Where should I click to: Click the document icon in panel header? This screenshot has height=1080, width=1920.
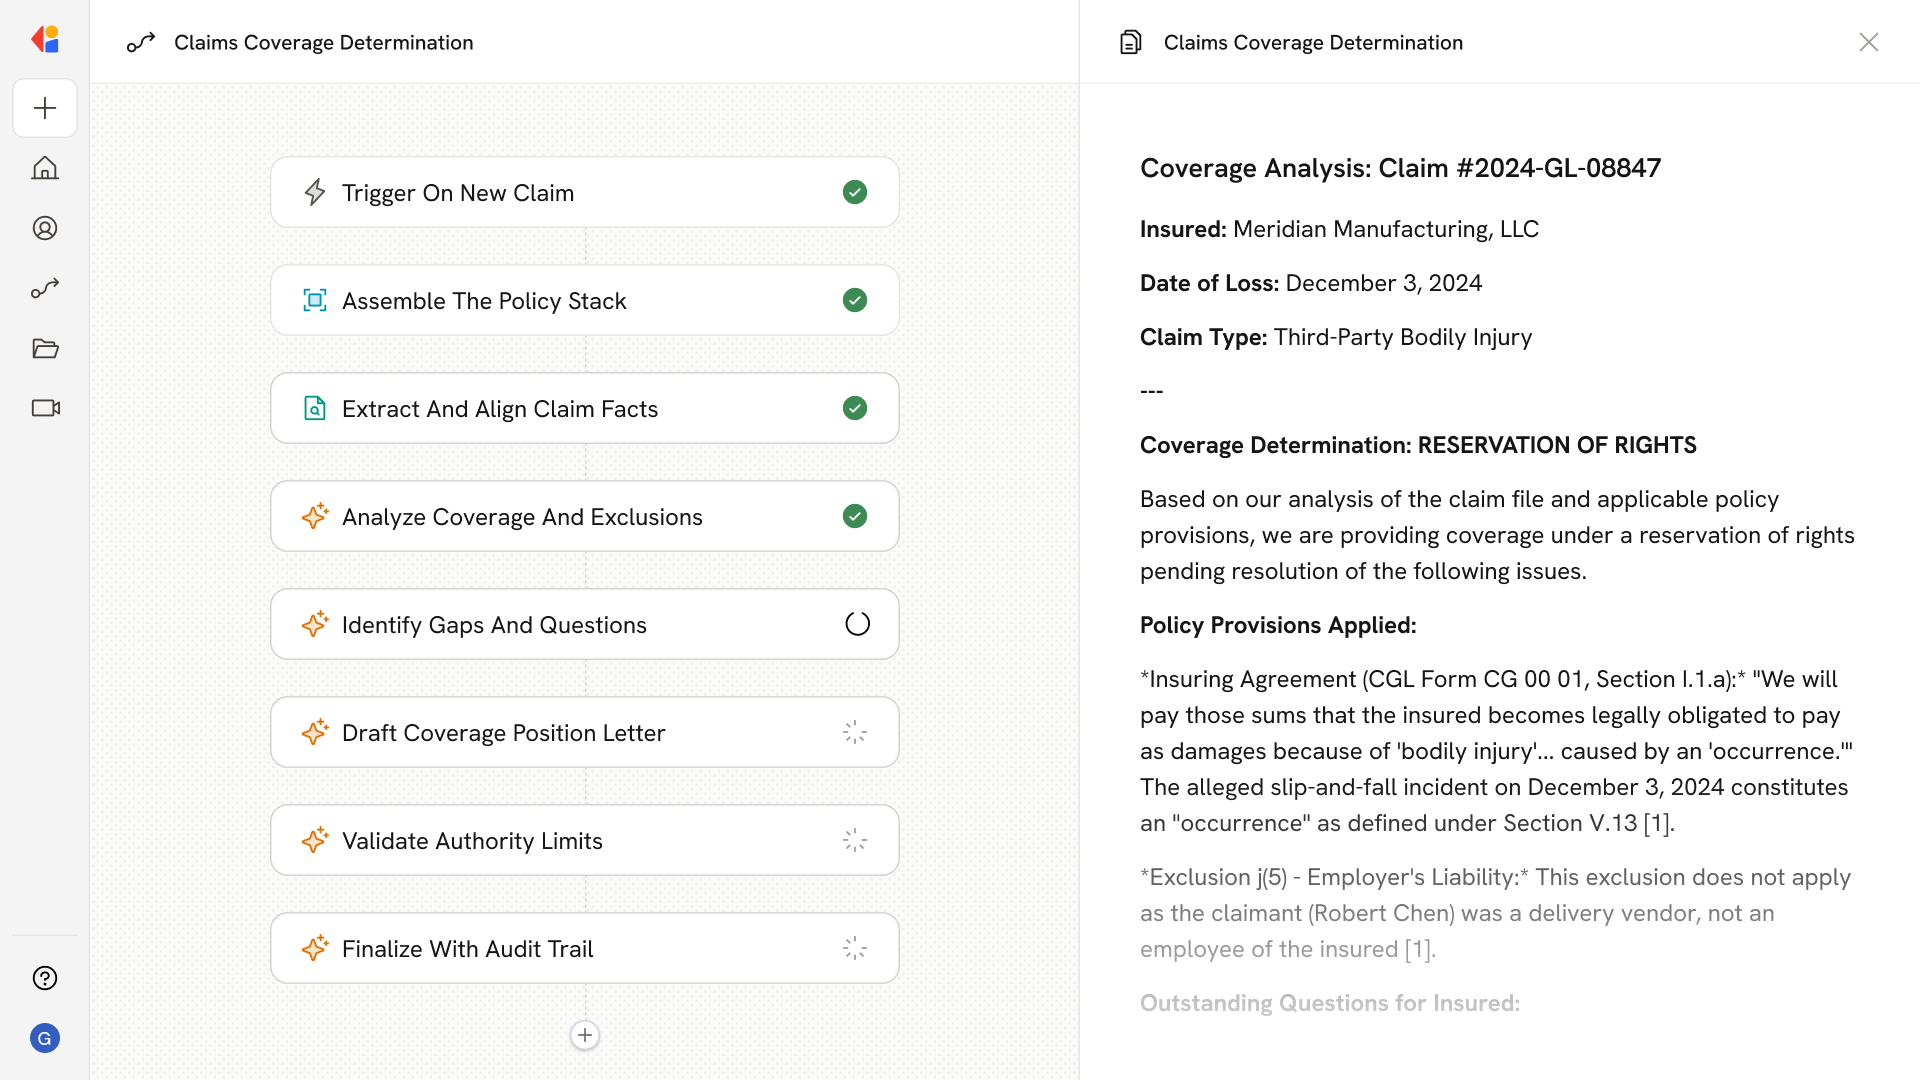pos(1130,42)
